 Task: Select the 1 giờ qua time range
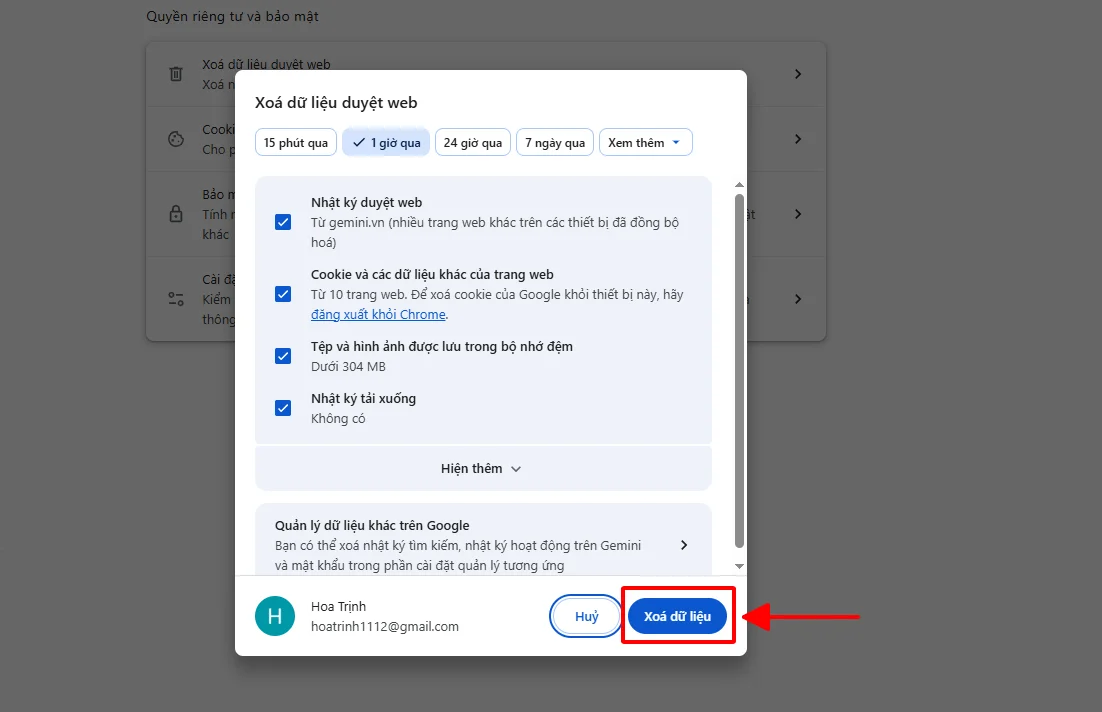[386, 142]
